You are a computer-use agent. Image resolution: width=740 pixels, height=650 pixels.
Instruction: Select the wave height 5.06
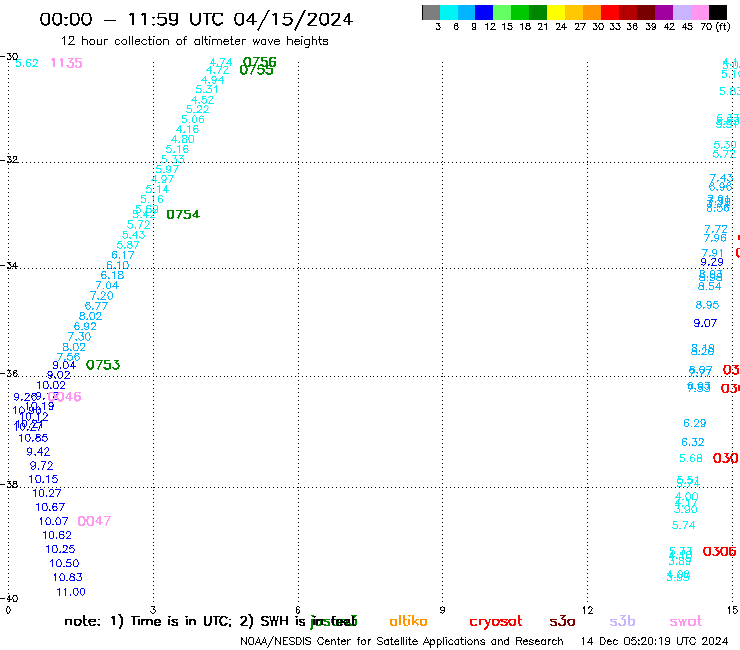[193, 119]
